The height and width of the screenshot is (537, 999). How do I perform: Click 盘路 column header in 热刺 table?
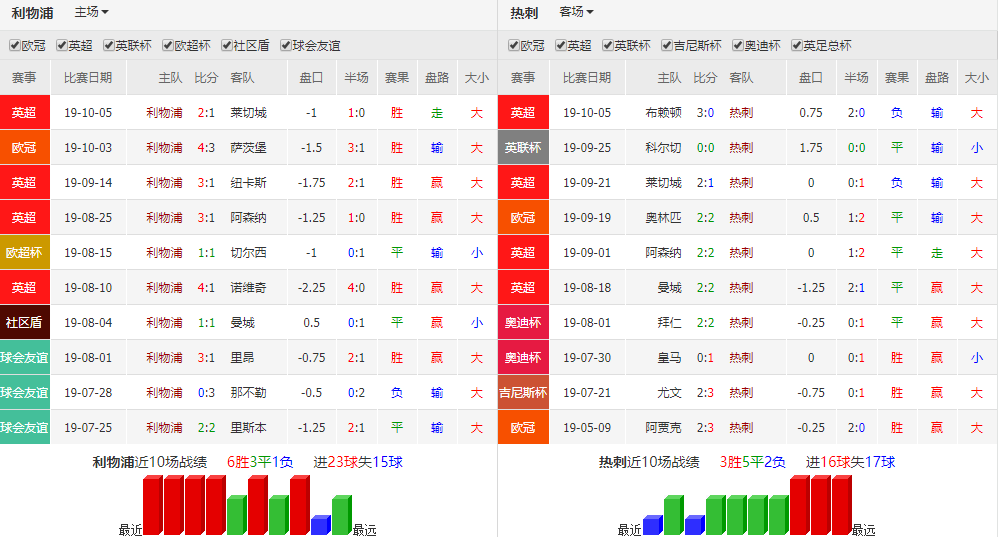[x=937, y=78]
